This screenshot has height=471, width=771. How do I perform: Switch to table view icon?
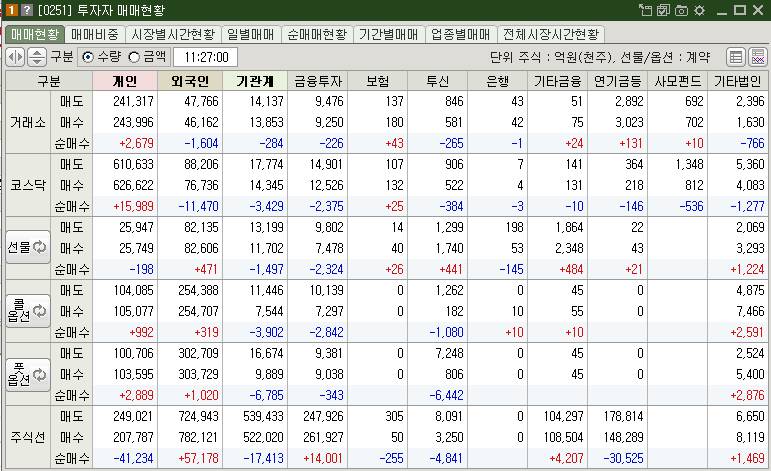[x=736, y=57]
